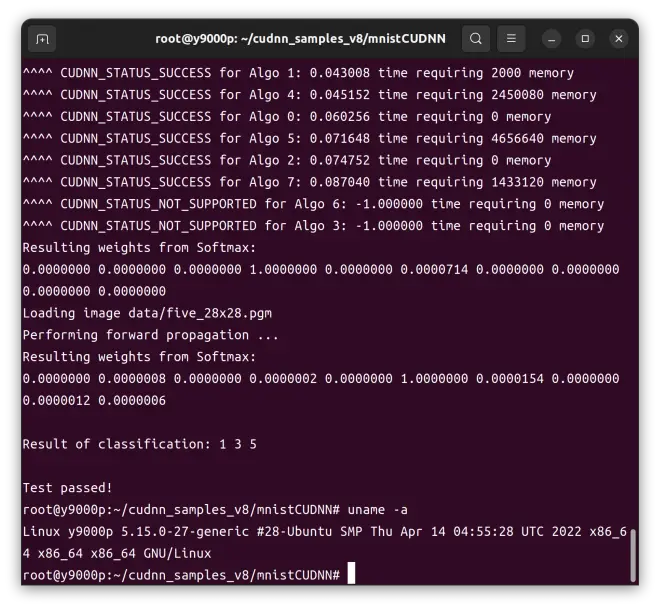Close the terminal window
This screenshot has height=609, width=660.
(x=619, y=39)
